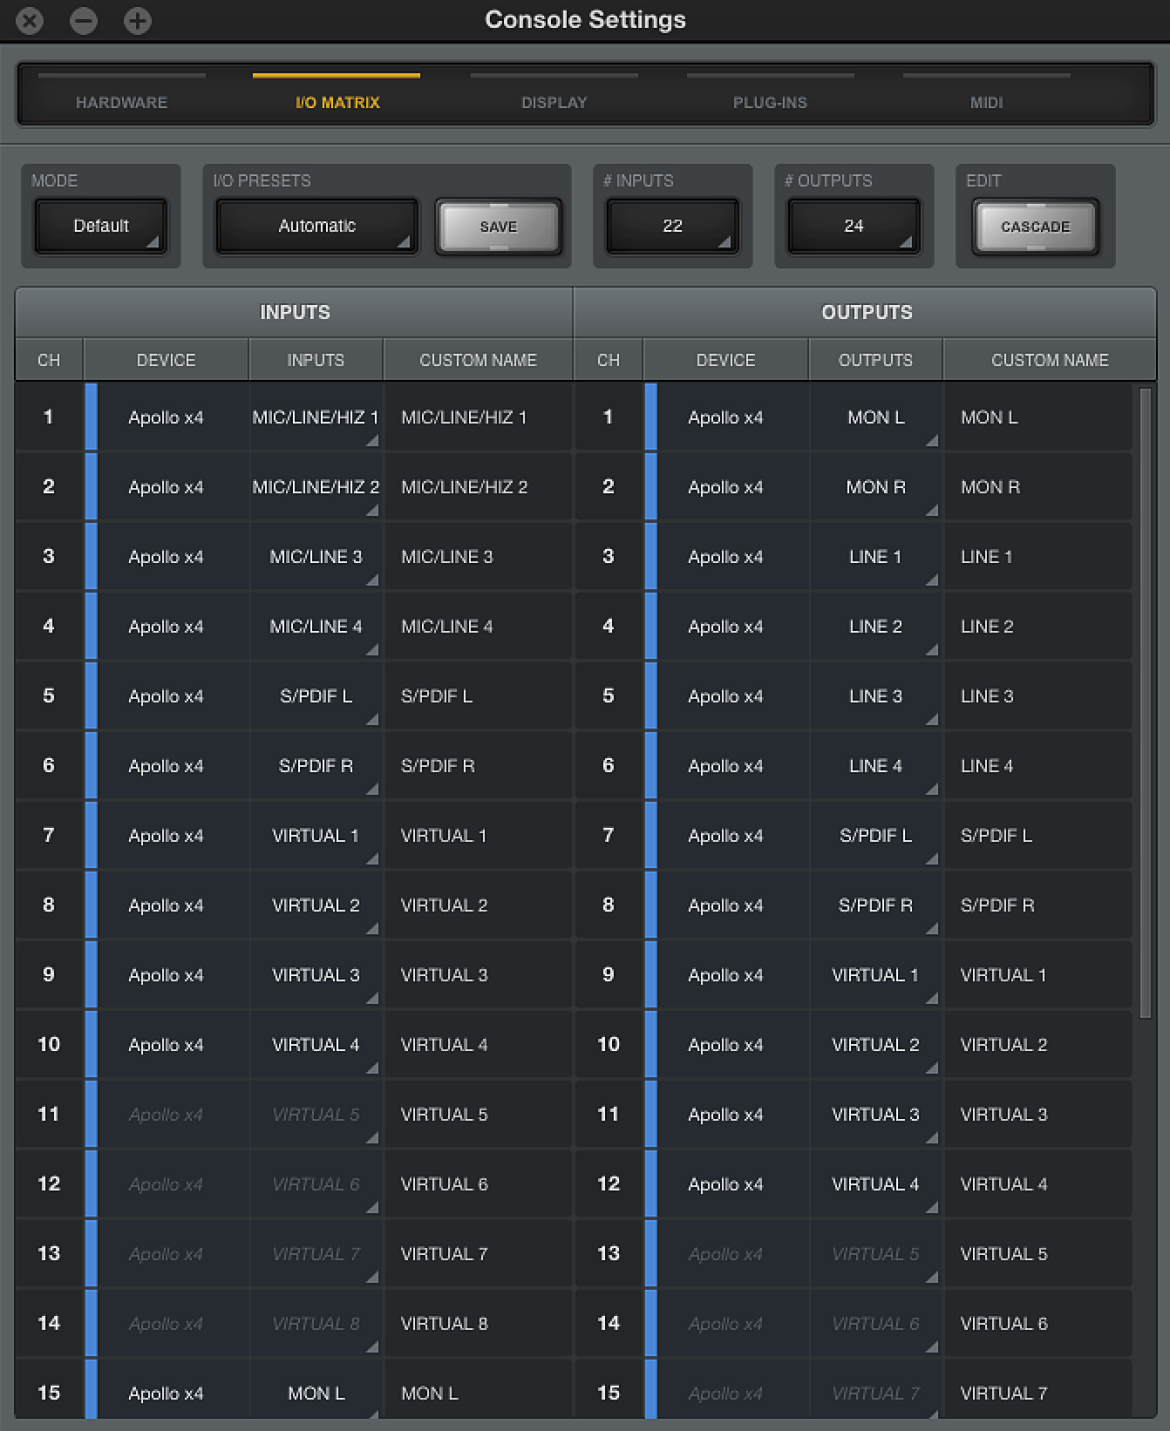This screenshot has width=1170, height=1431.
Task: Edit custom name of output LINE 4
Action: tap(1038, 766)
